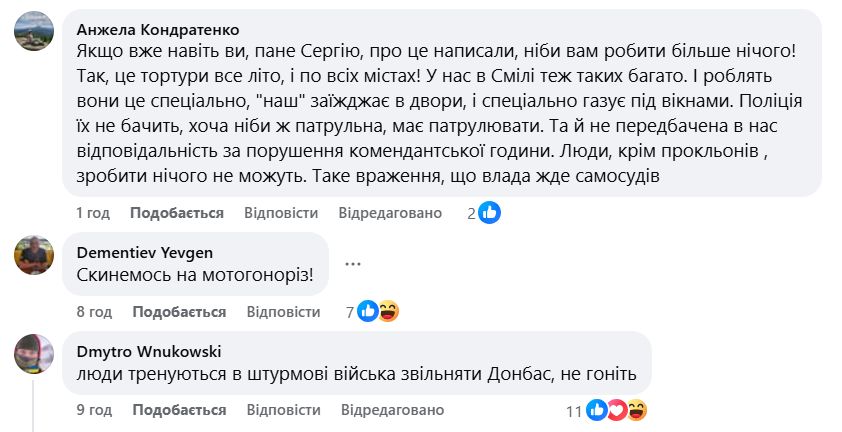Image resolution: width=842 pixels, height=432 pixels.
Task: Click the like reaction icon on Dementiev's comment
Action: 368,312
